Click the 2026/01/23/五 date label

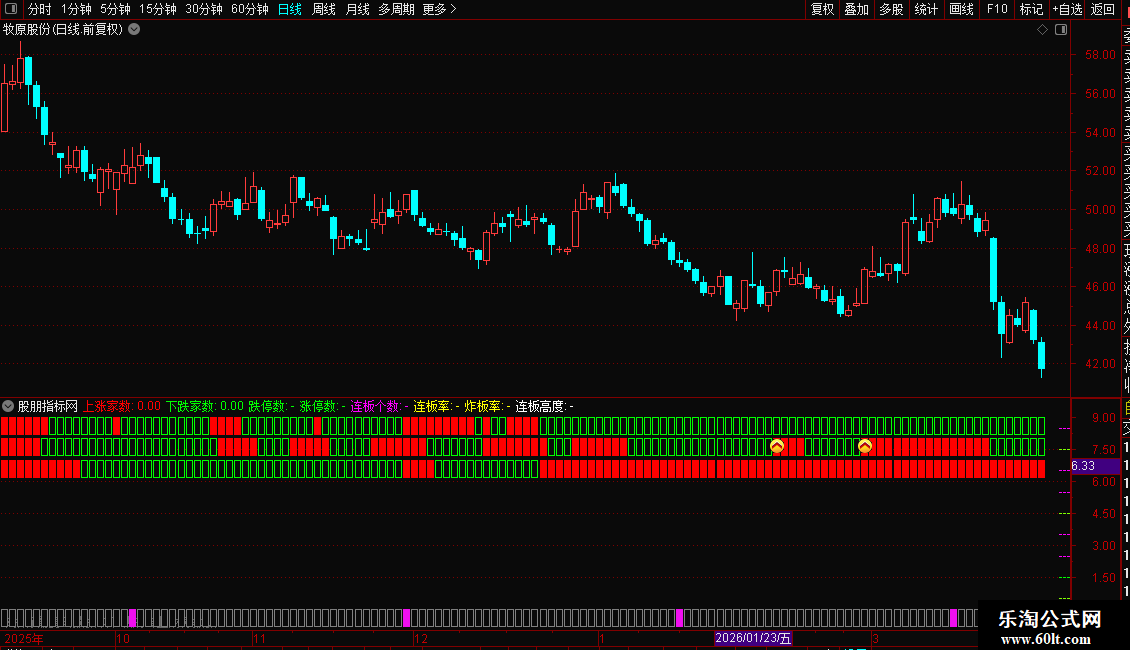753,638
